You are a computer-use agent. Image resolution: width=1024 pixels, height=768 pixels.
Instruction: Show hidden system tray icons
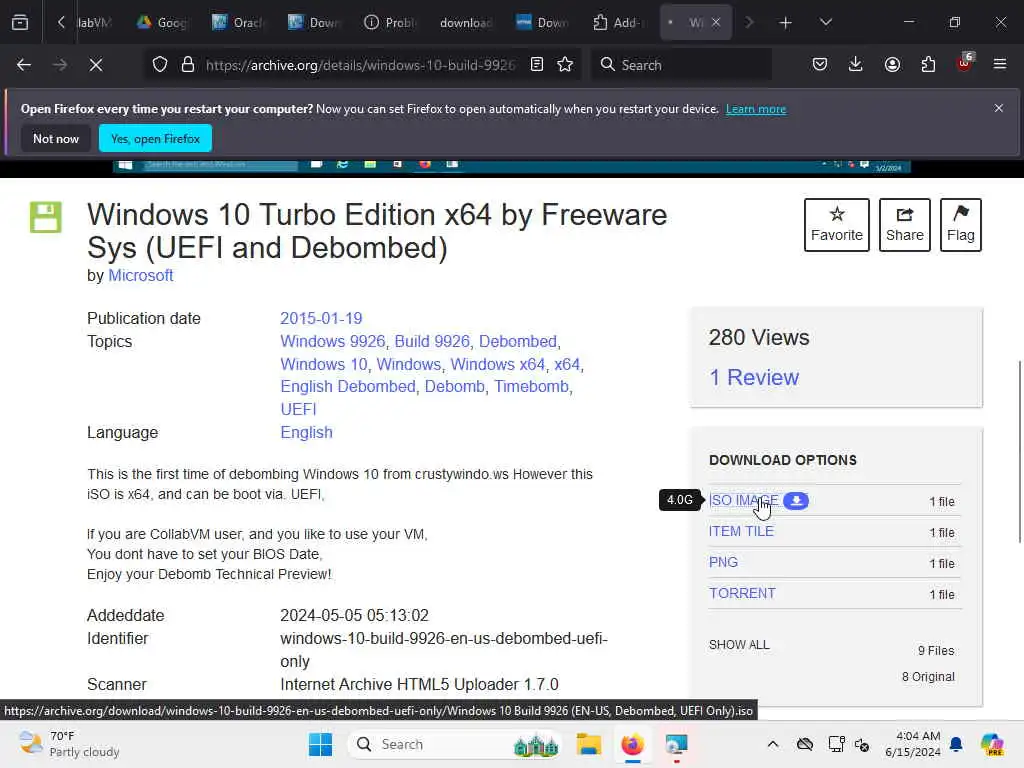[x=773, y=744]
